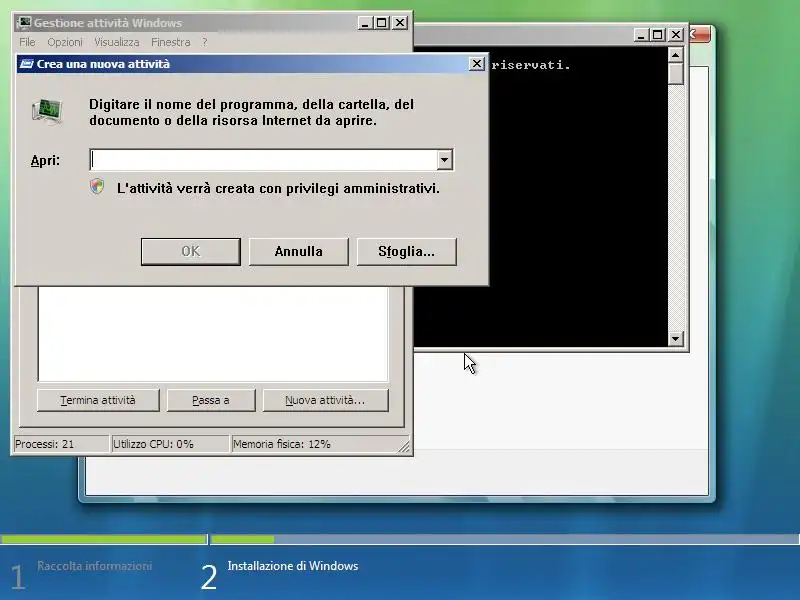800x600 pixels.
Task: Minimize the command prompt window
Action: 641,35
